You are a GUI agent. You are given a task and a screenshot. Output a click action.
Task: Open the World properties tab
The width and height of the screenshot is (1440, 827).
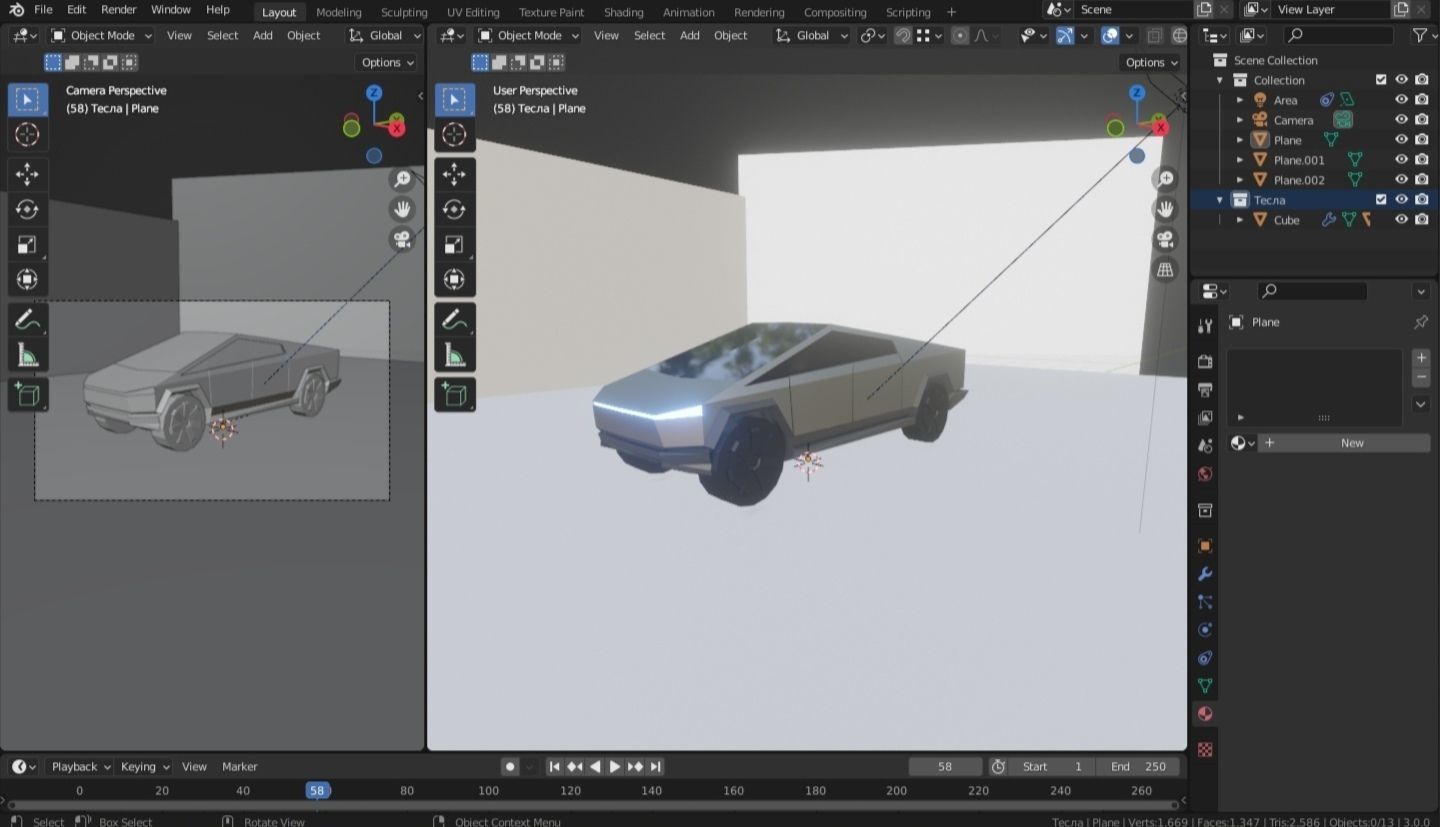1205,473
